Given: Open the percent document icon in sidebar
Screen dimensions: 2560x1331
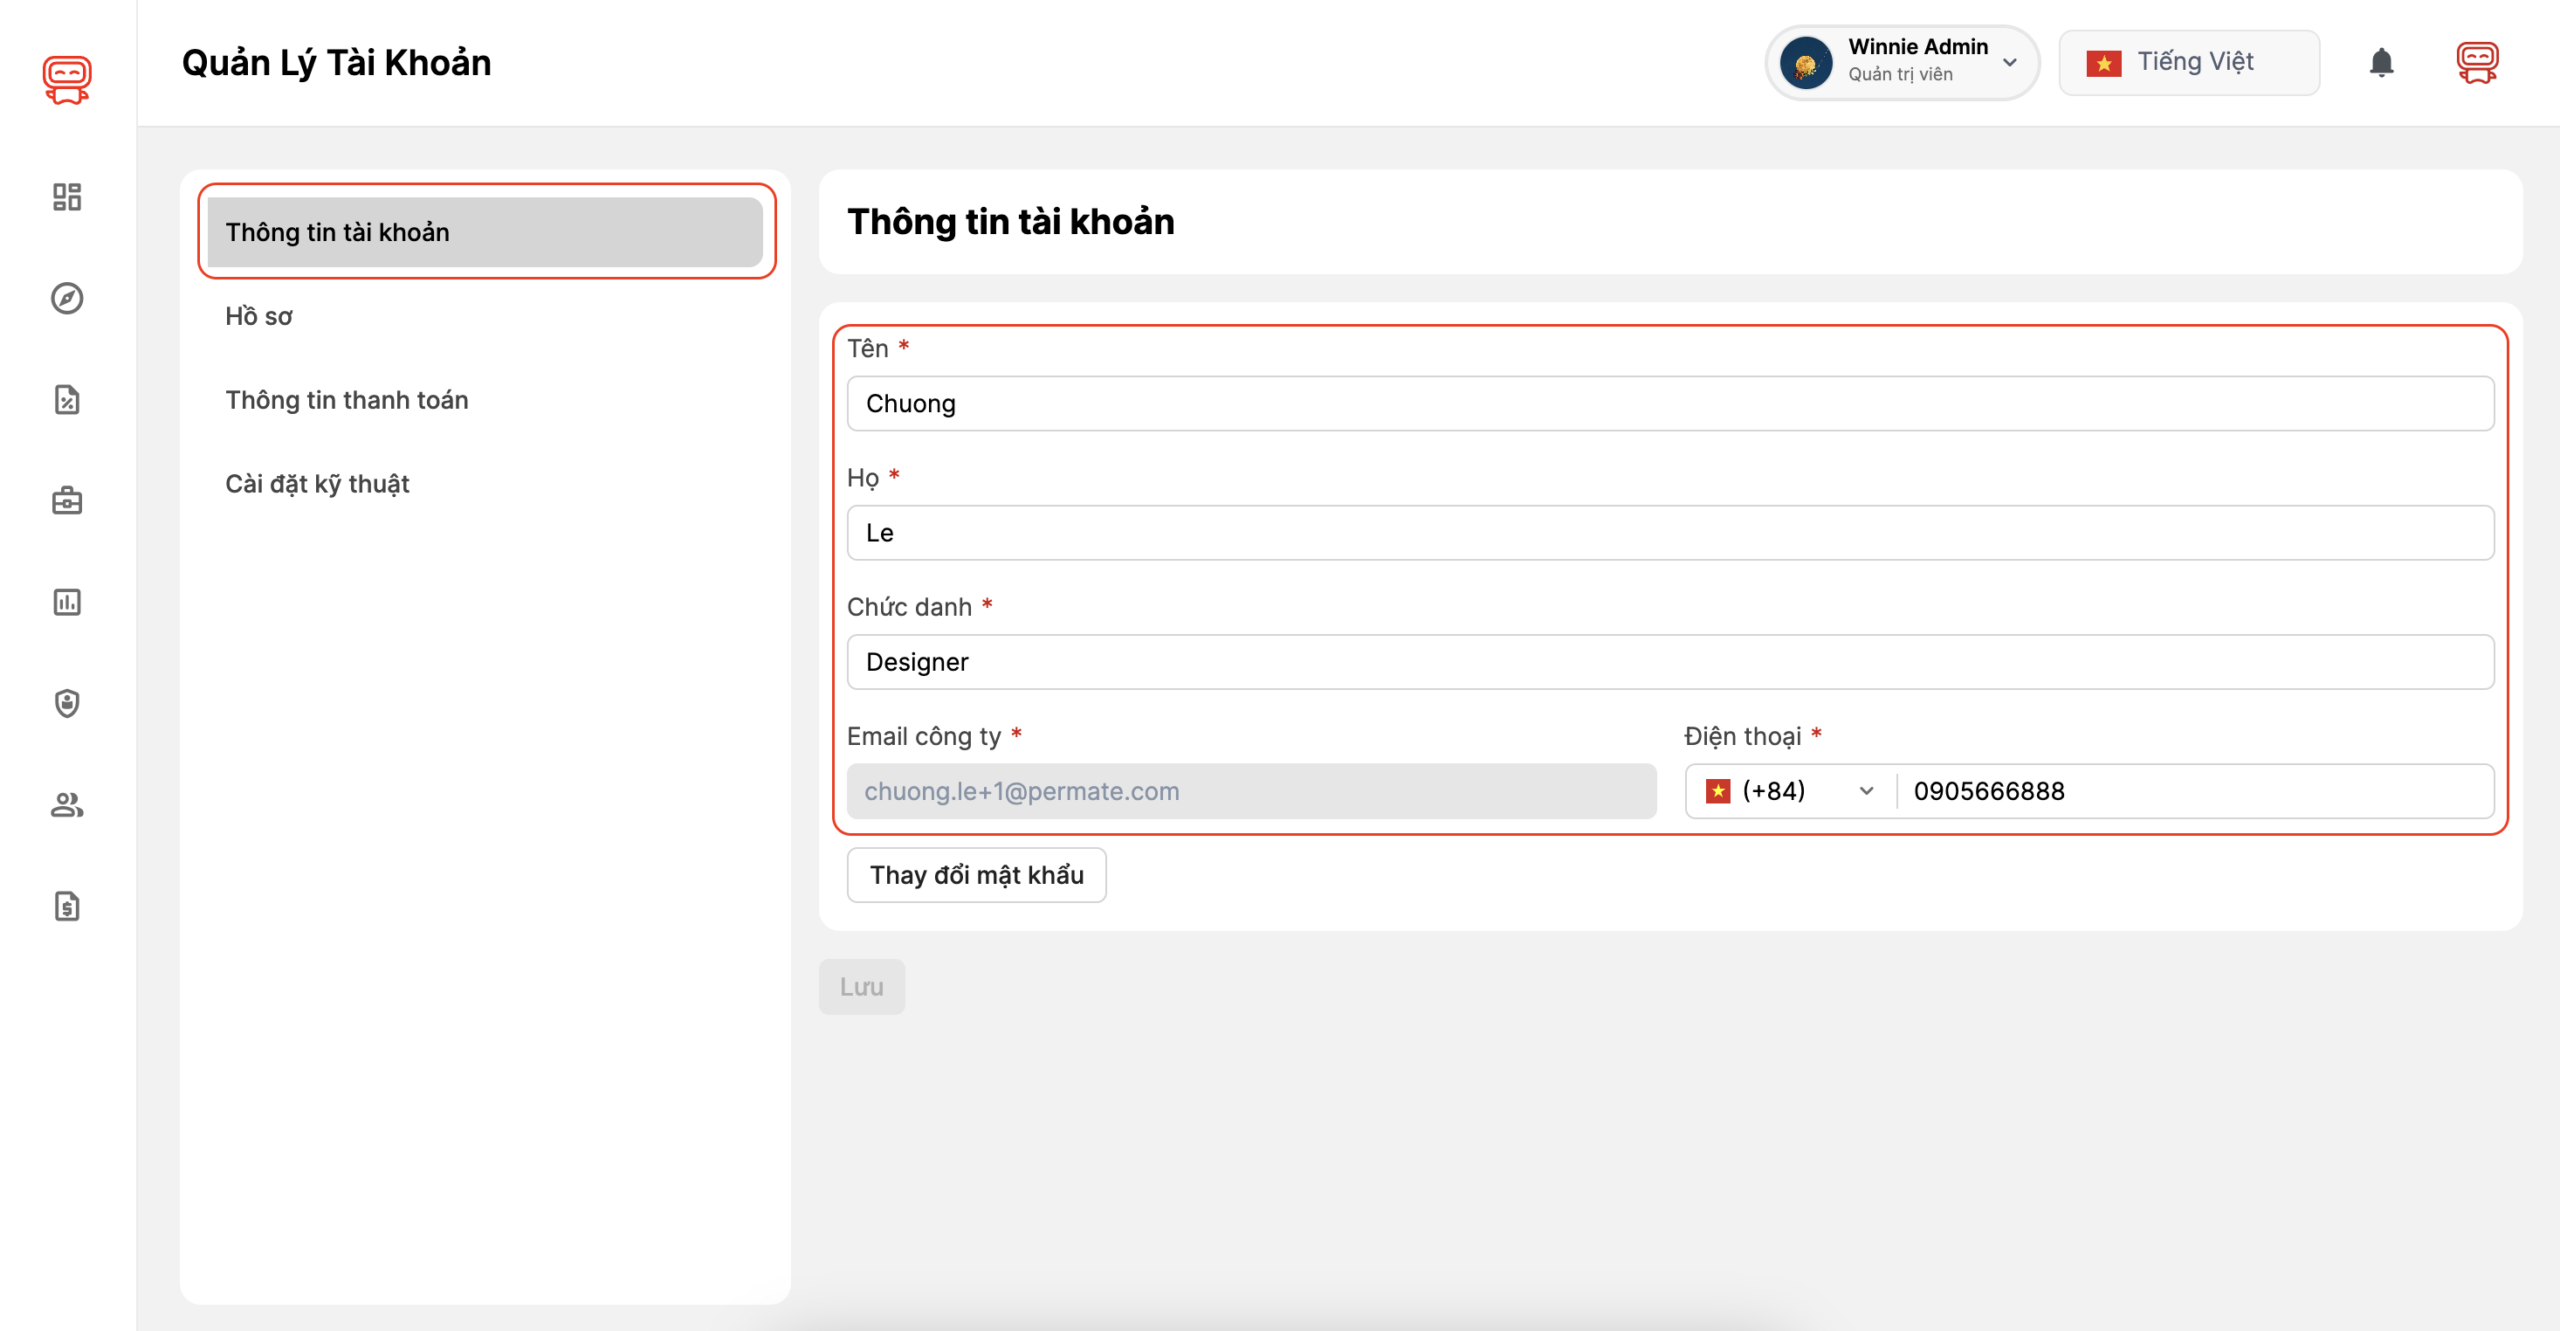Looking at the screenshot, I should coord(67,400).
